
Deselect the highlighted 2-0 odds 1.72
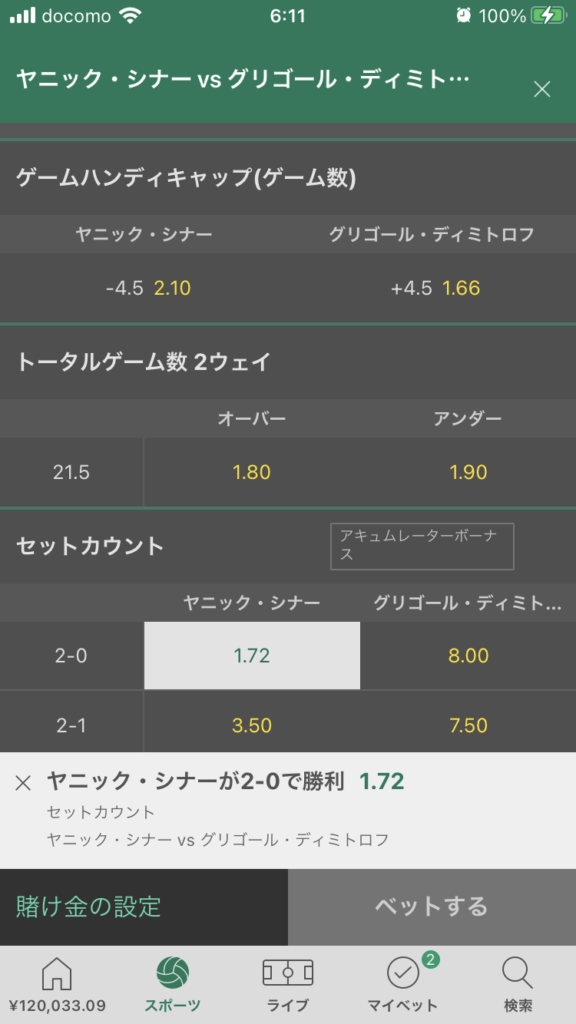point(252,656)
